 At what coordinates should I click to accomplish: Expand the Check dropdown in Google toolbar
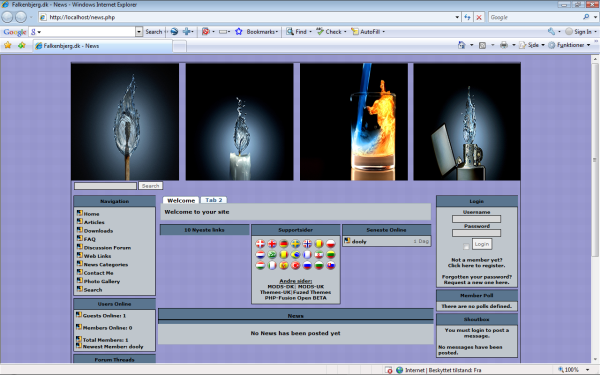point(345,32)
